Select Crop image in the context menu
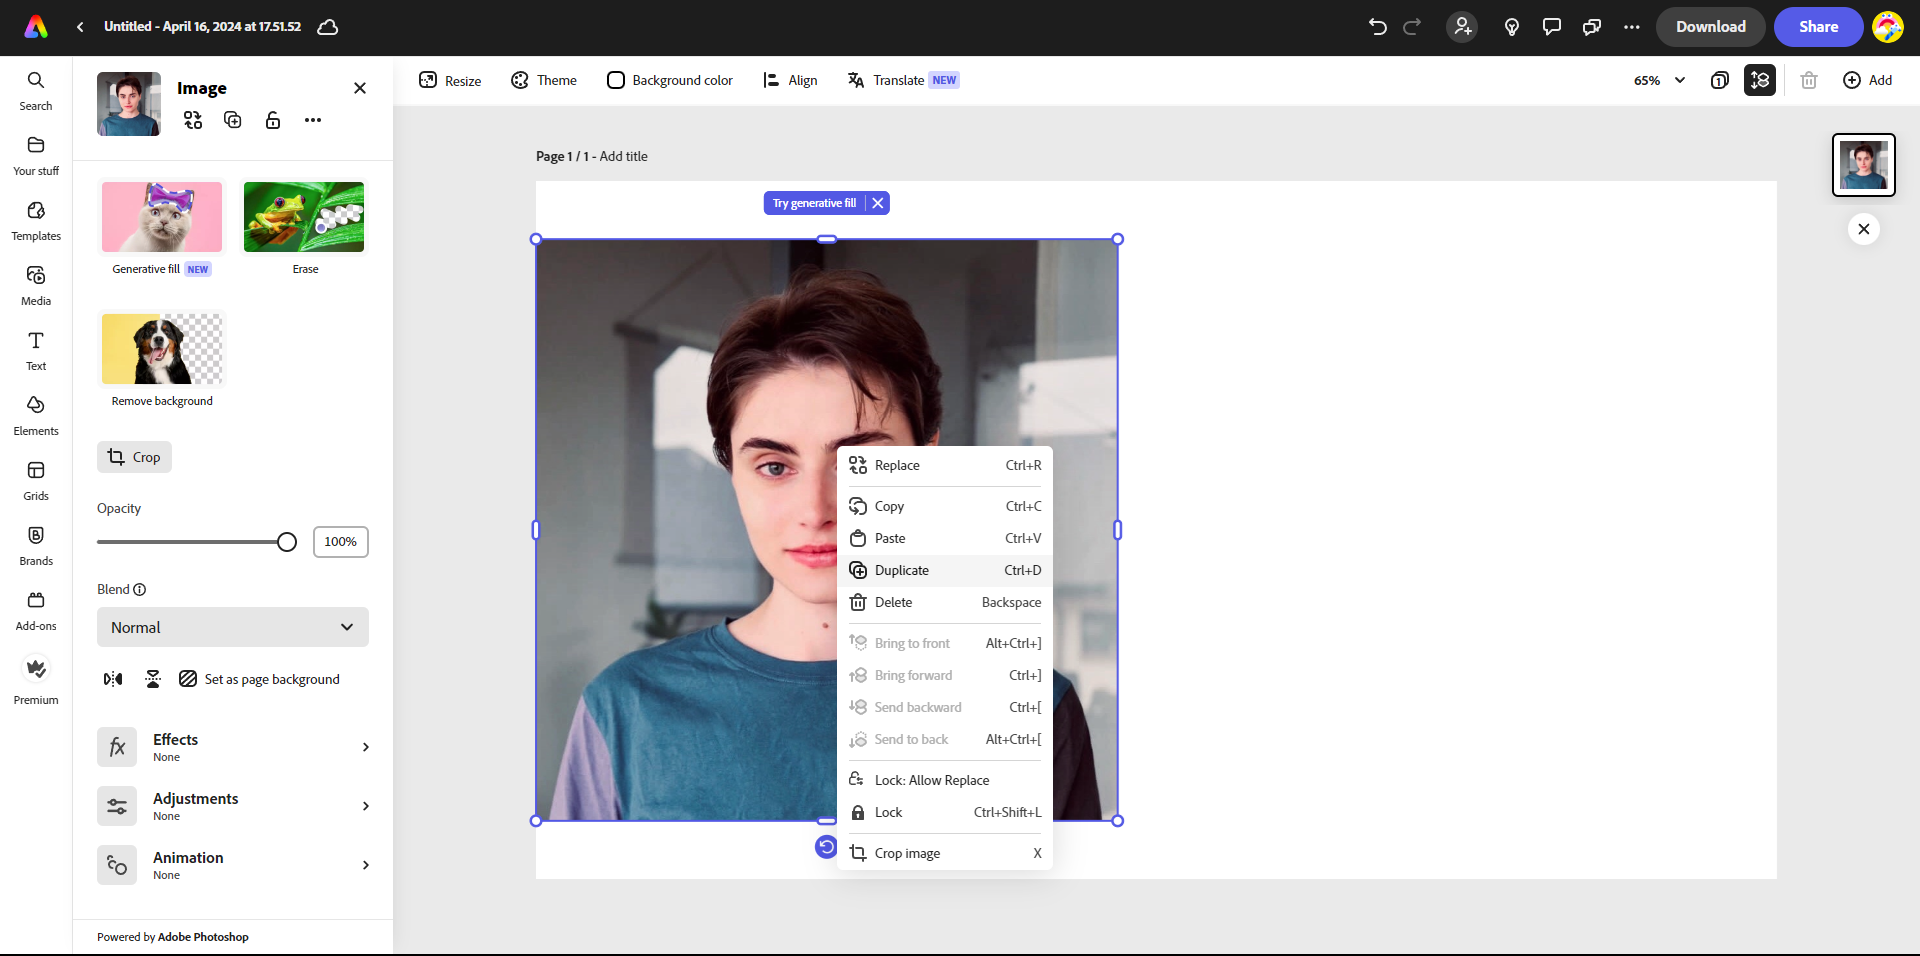The height and width of the screenshot is (956, 1920). tap(906, 852)
